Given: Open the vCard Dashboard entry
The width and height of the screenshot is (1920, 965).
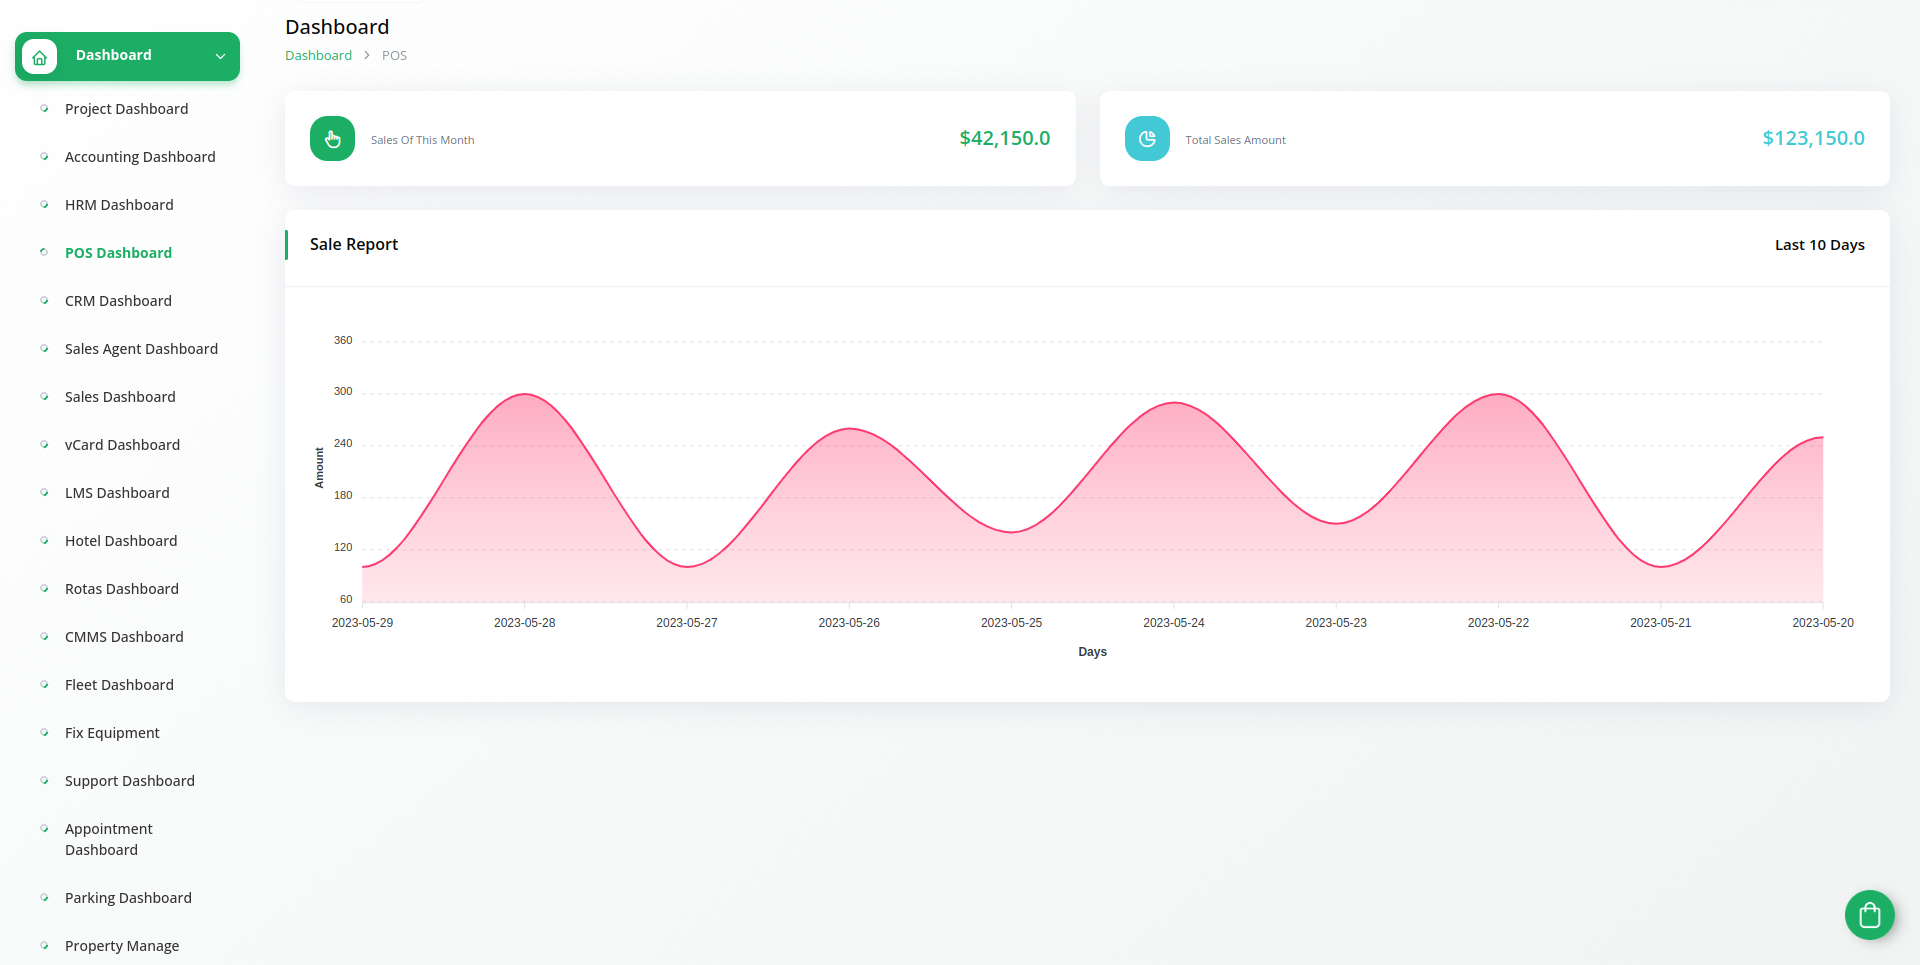Looking at the screenshot, I should (122, 445).
